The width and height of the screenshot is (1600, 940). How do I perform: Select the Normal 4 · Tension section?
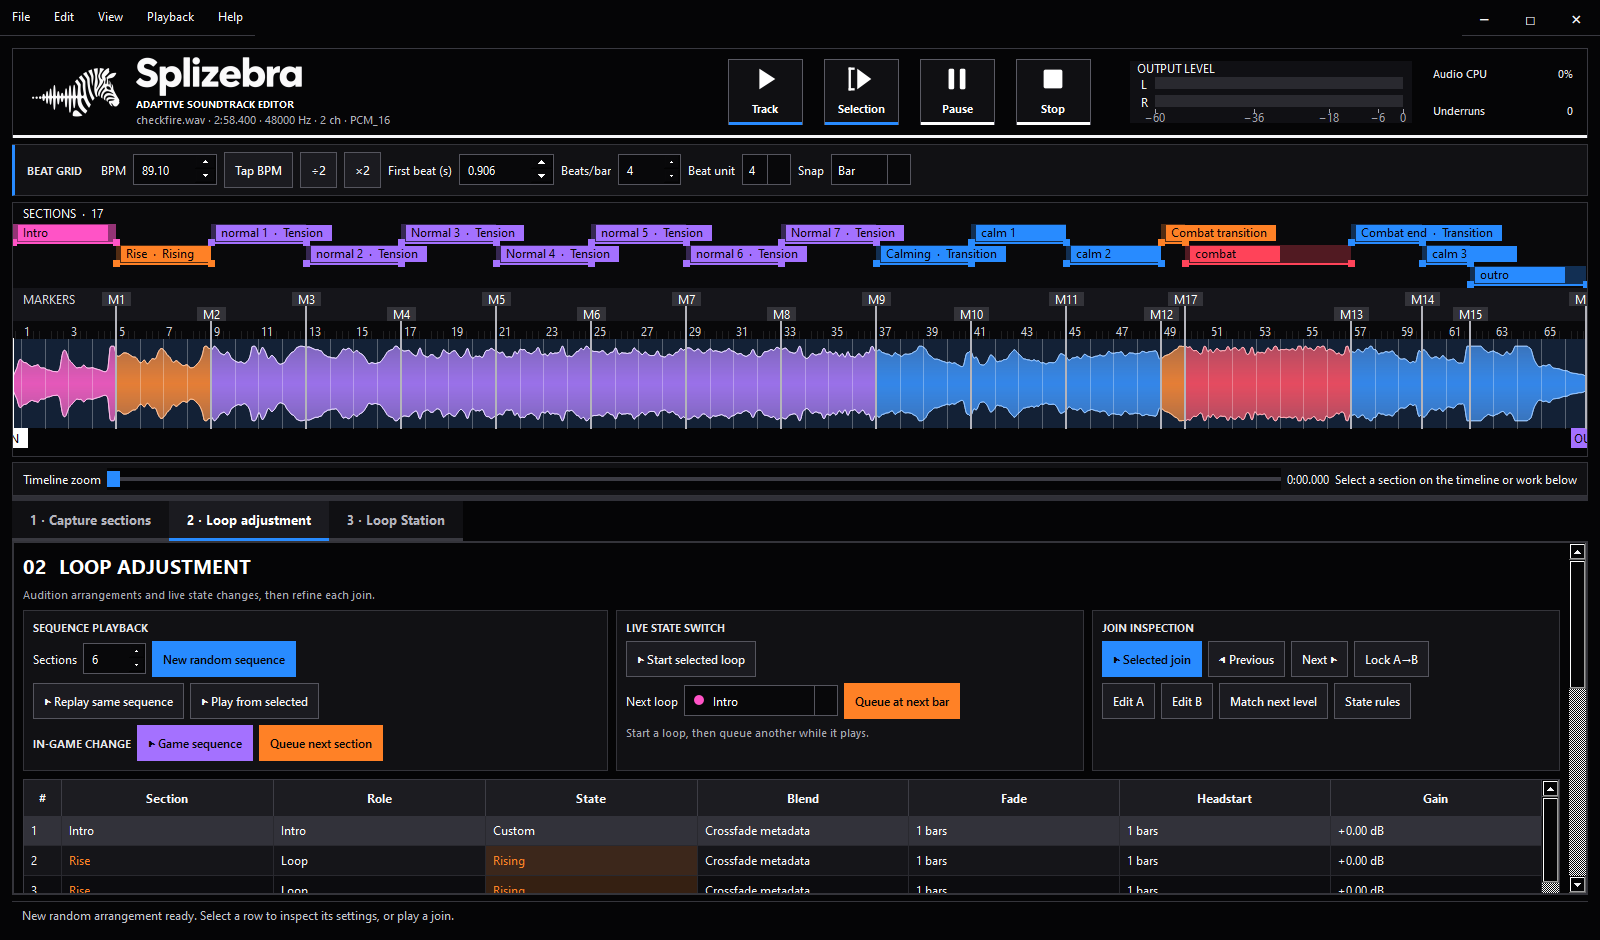pos(557,254)
